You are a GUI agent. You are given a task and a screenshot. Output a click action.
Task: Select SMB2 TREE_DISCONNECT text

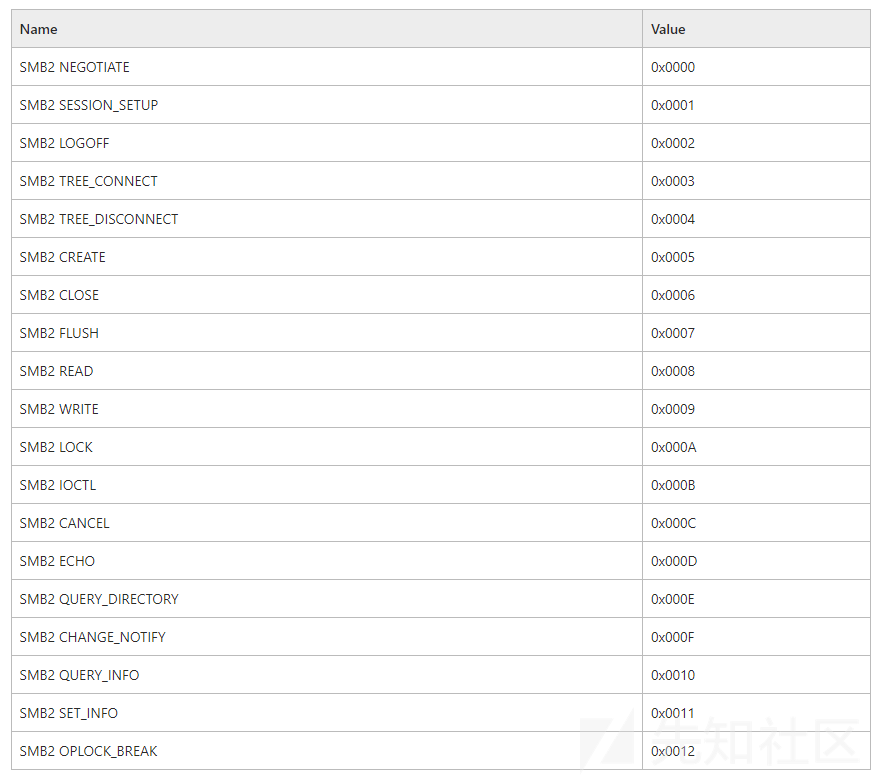pyautogui.click(x=99, y=219)
